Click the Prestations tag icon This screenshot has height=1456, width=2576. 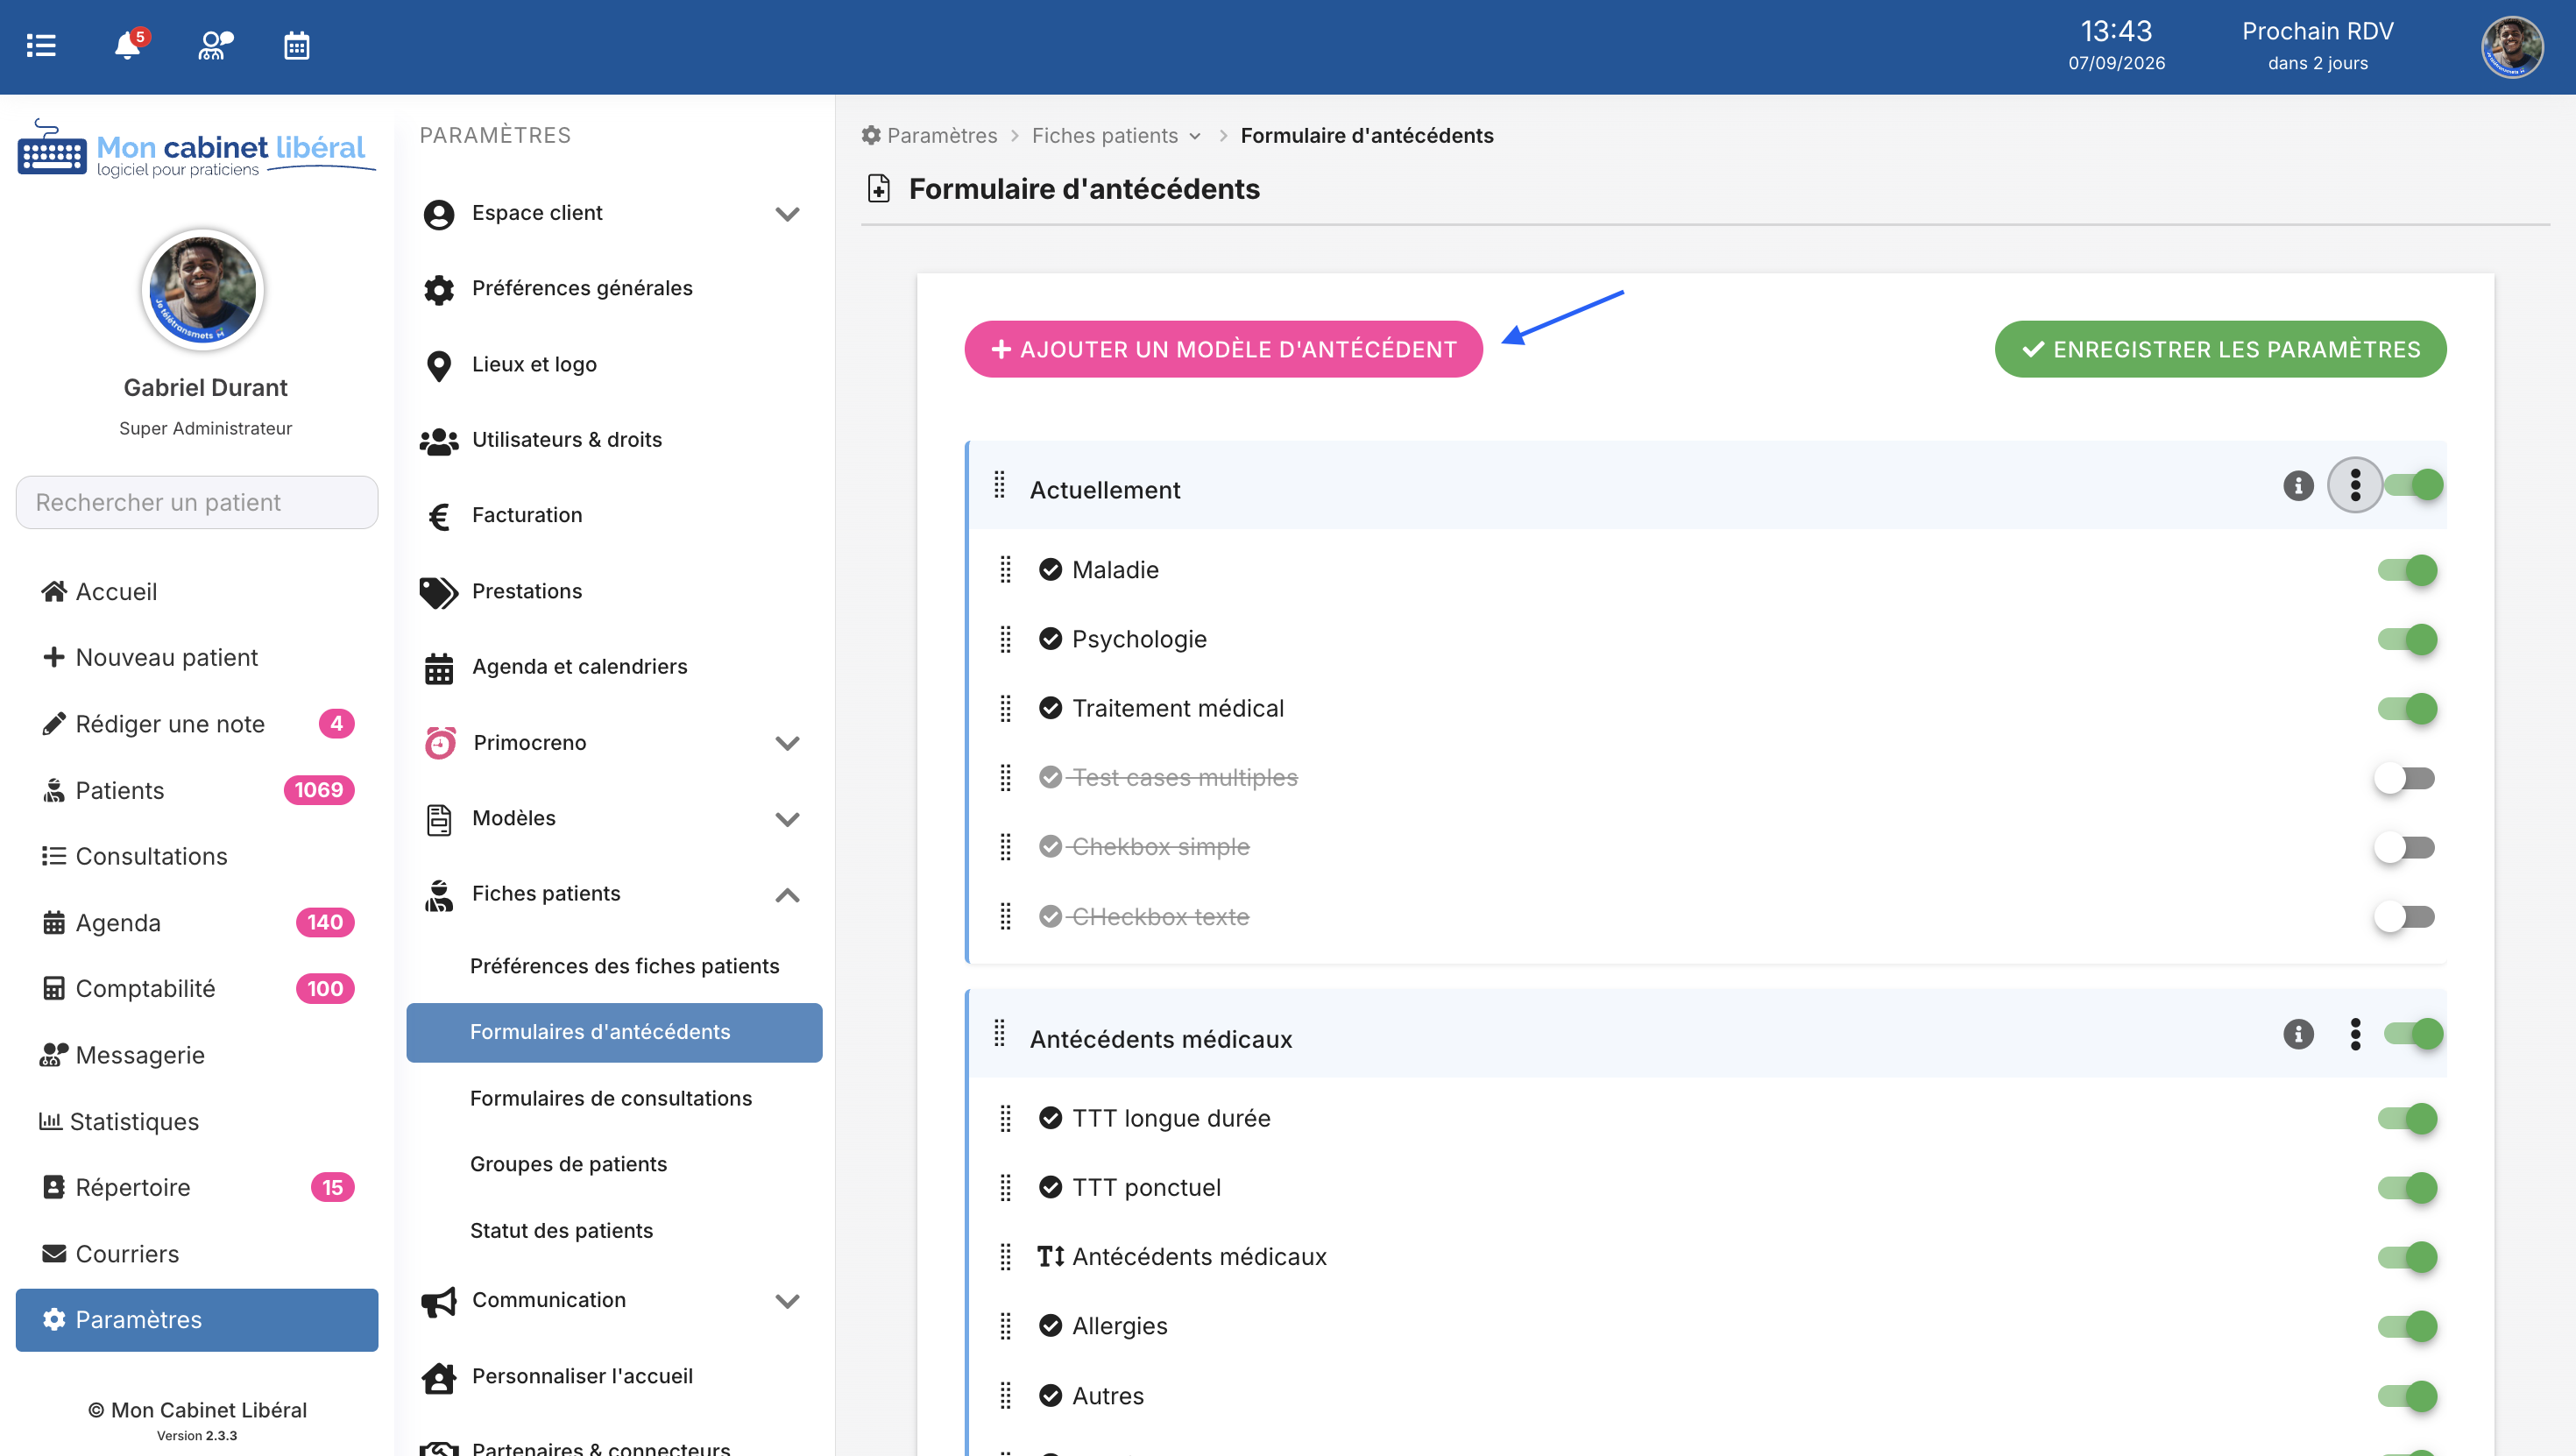438,592
